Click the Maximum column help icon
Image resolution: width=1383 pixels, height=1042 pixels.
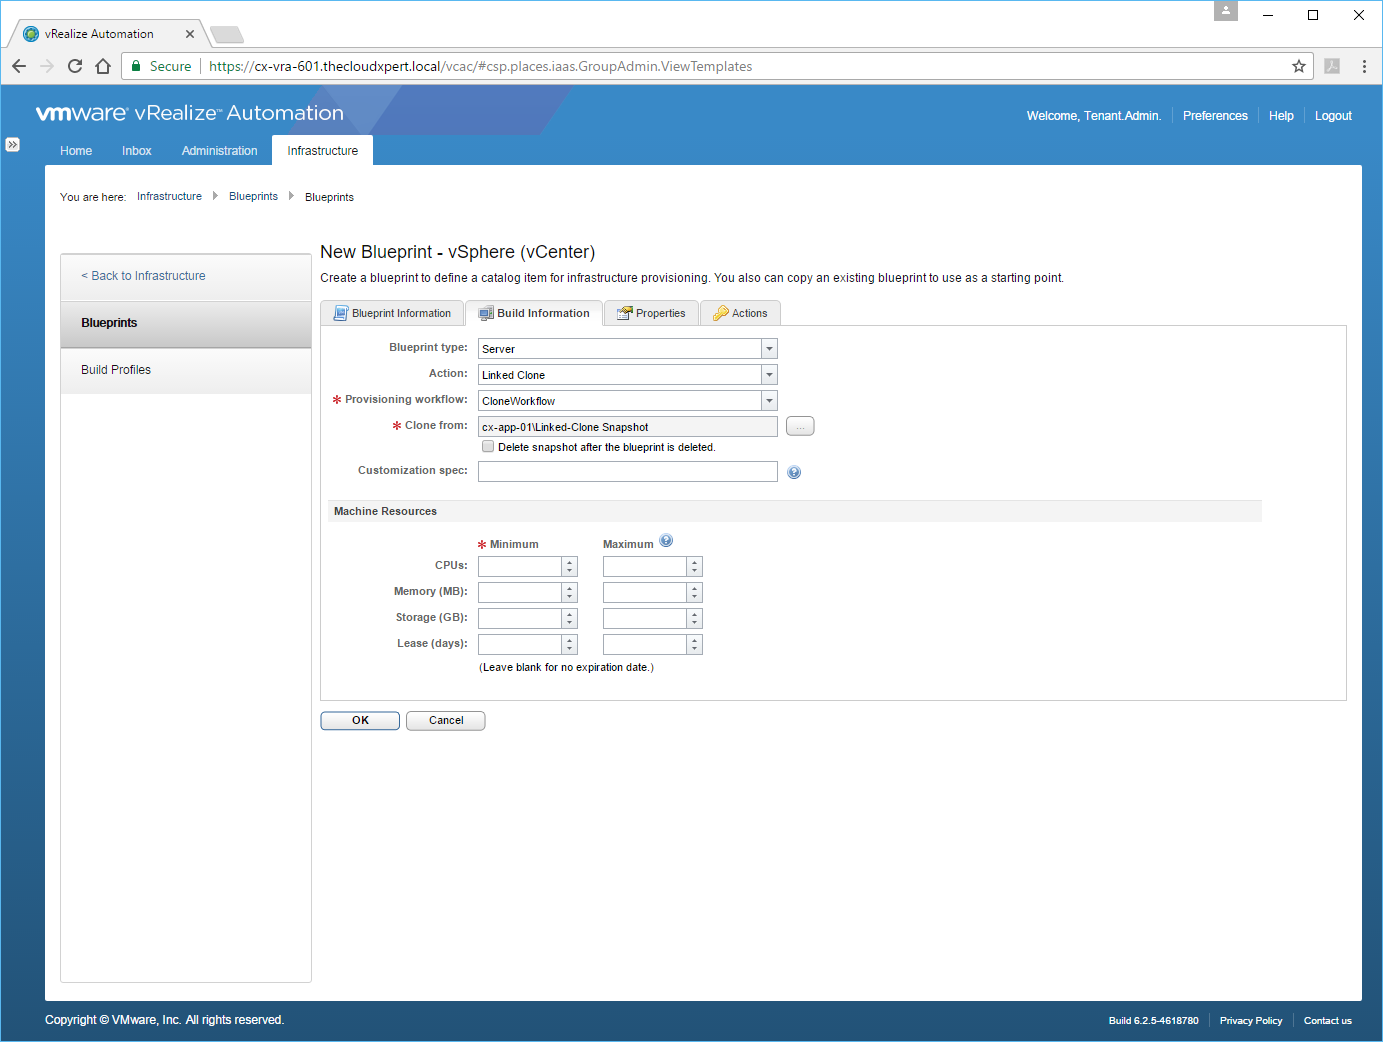click(666, 541)
